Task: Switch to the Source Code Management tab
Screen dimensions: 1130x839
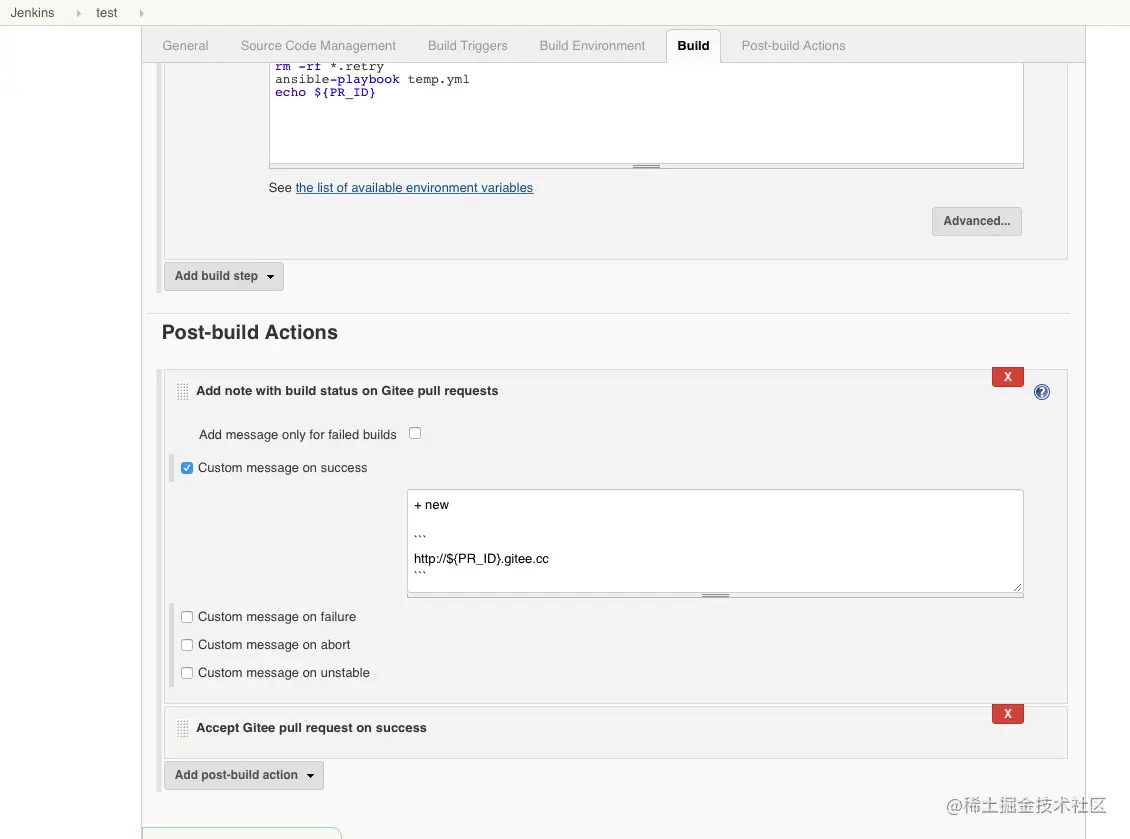Action: tap(318, 46)
